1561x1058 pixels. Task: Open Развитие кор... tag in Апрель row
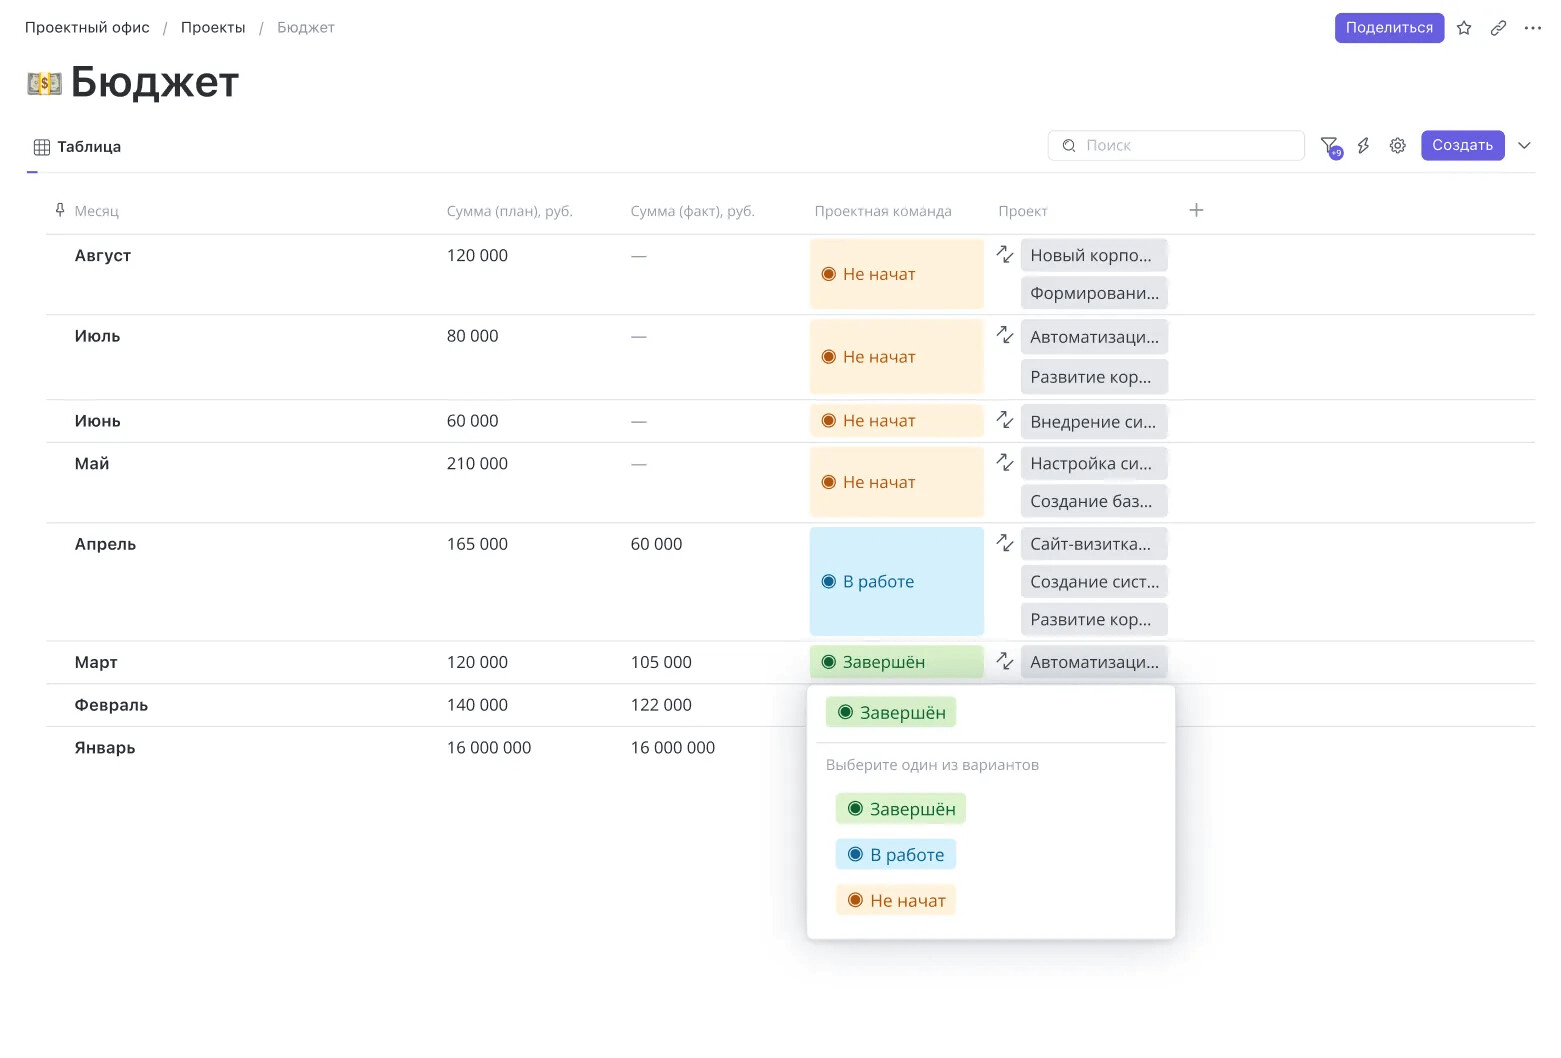1094,620
